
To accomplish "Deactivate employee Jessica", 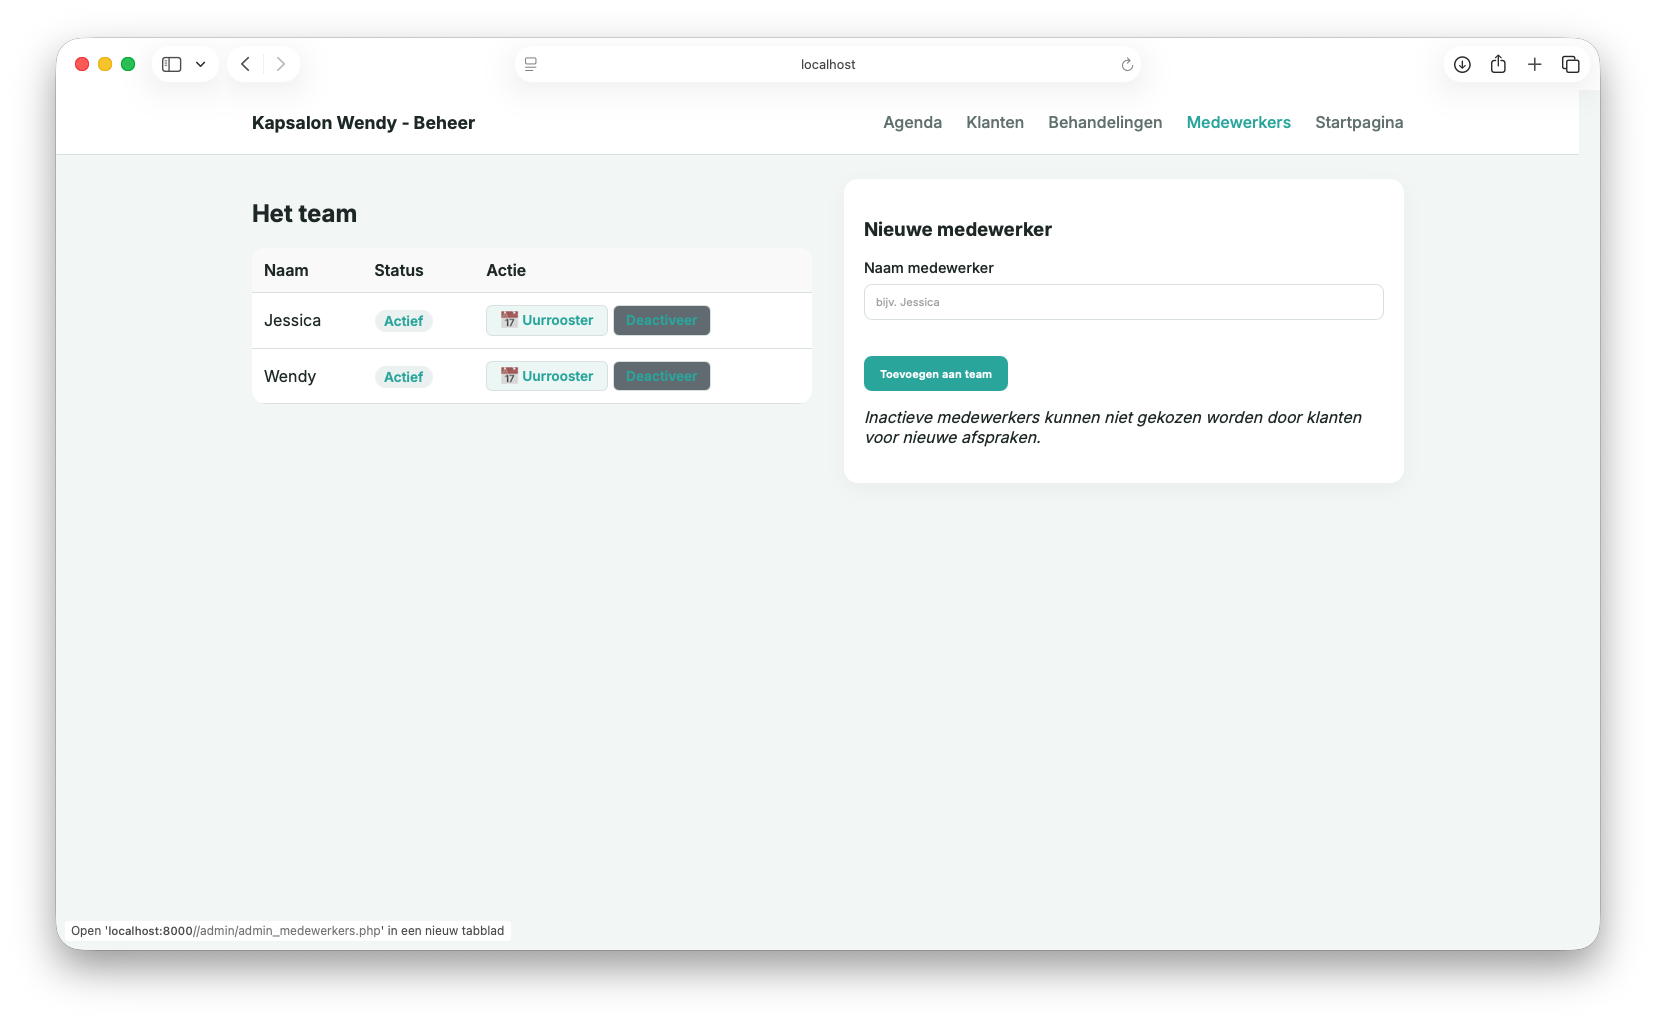I will click(x=661, y=320).
